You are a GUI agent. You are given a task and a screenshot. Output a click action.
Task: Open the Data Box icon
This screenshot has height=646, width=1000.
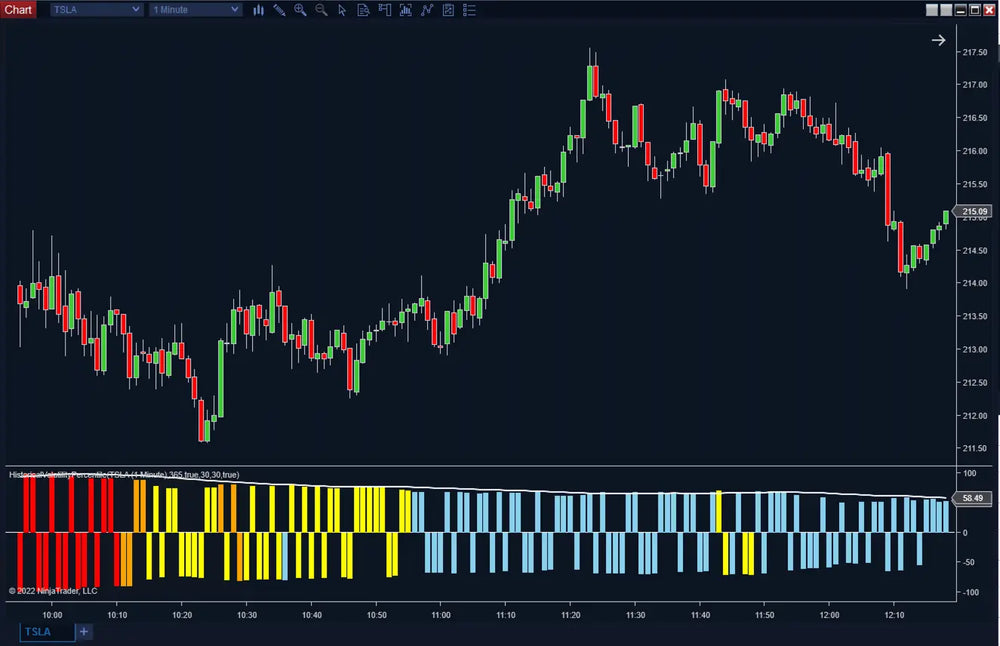pyautogui.click(x=363, y=10)
